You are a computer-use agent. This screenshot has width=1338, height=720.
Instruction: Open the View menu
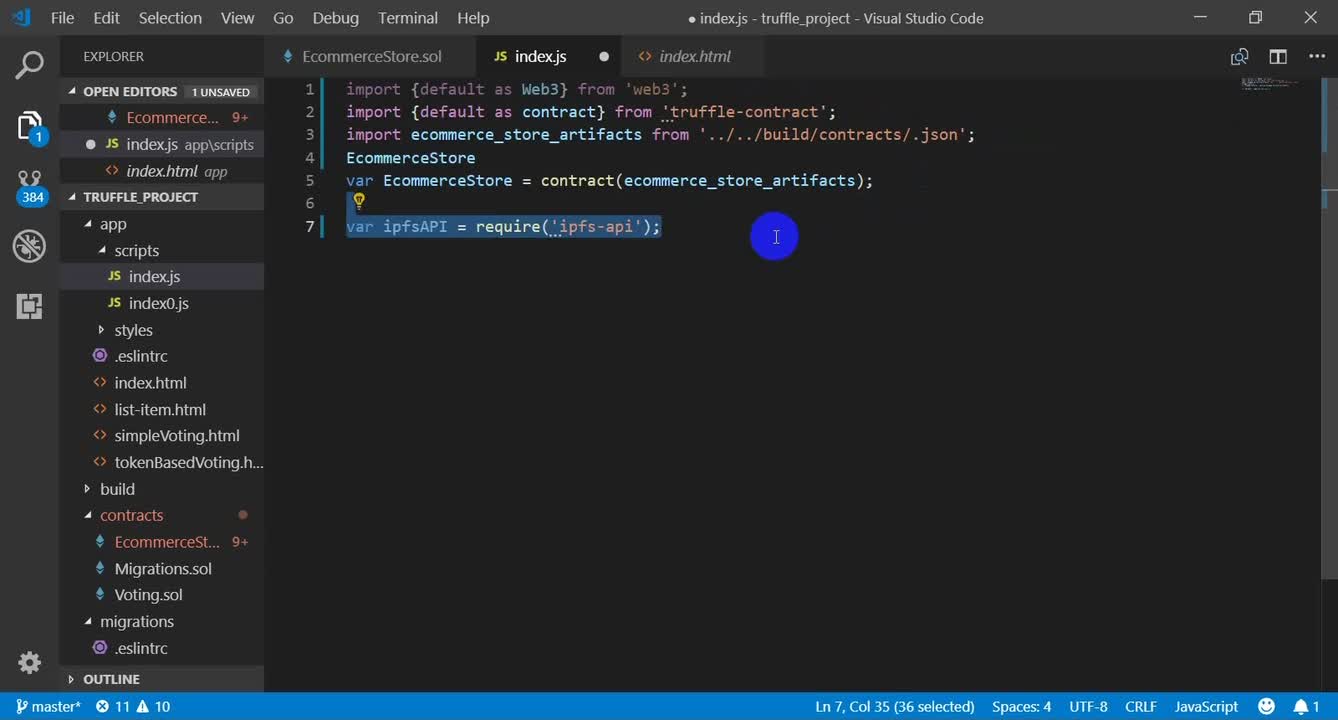coord(237,18)
